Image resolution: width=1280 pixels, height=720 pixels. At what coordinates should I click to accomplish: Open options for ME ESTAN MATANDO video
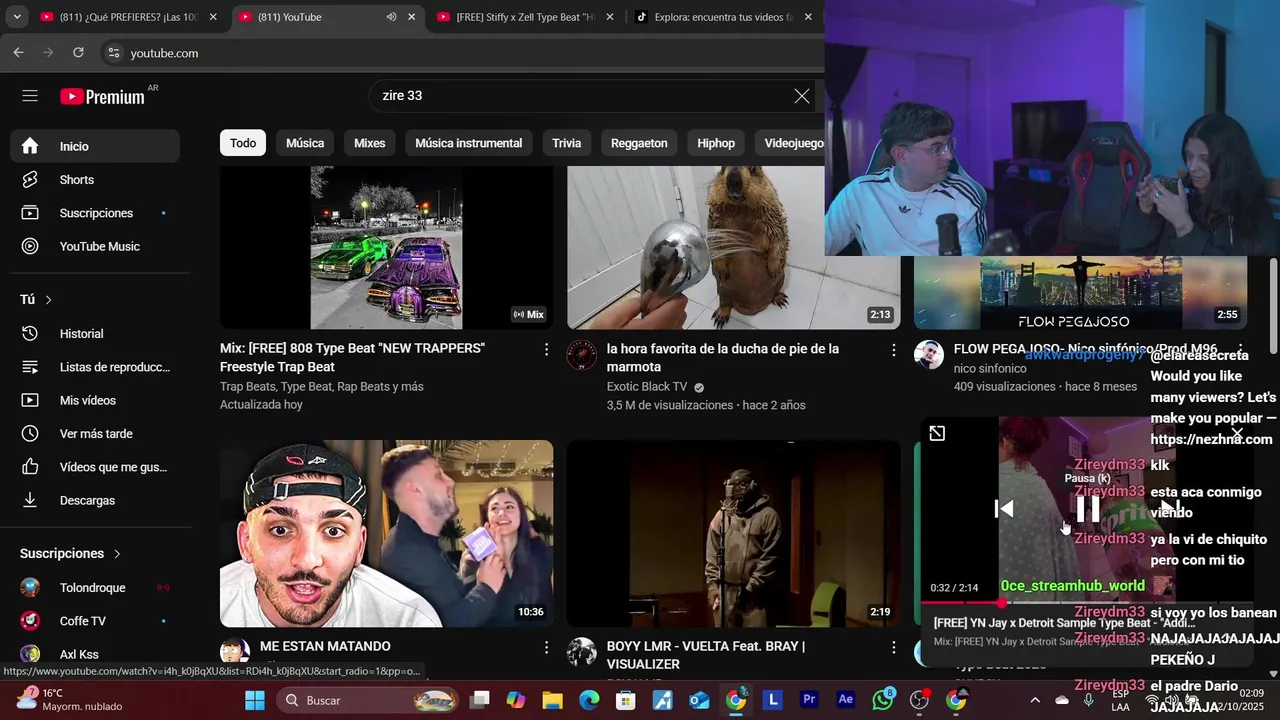pos(546,647)
